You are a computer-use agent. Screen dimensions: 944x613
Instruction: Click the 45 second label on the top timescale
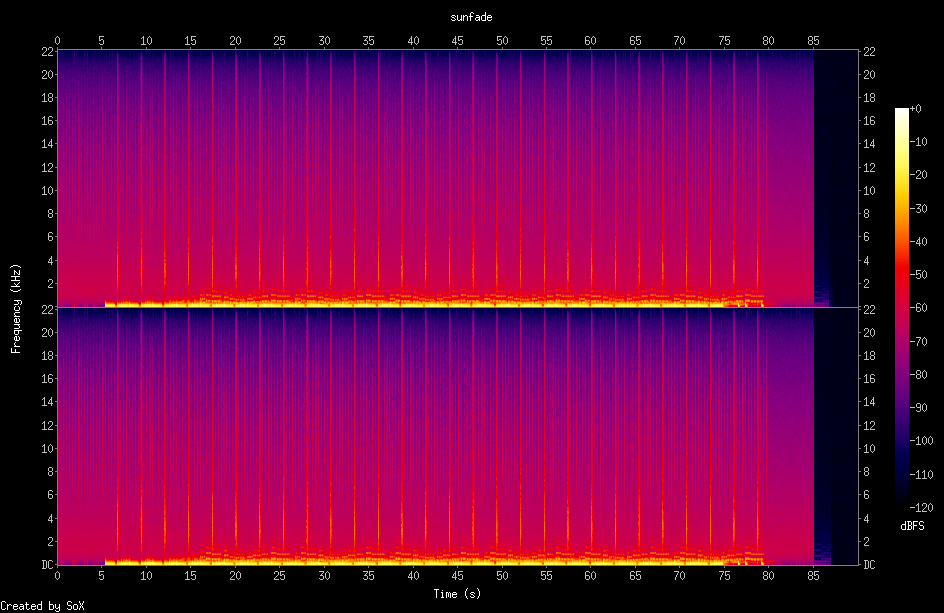point(458,41)
